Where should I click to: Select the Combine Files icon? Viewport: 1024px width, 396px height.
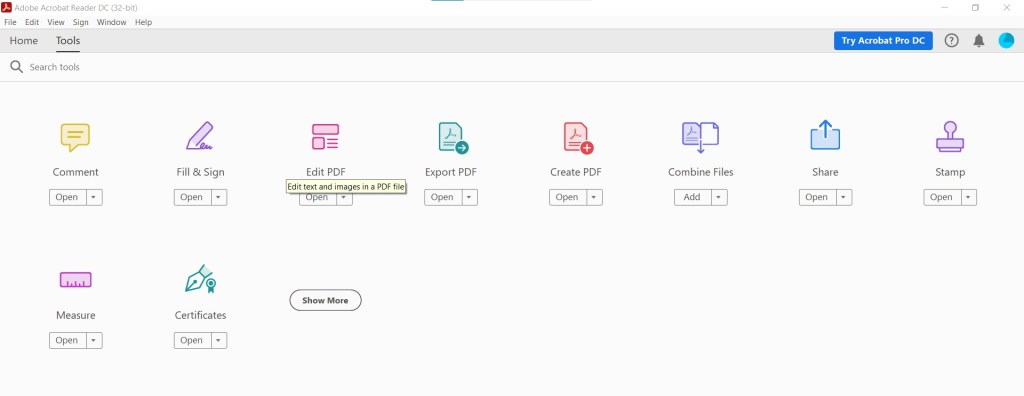point(700,137)
